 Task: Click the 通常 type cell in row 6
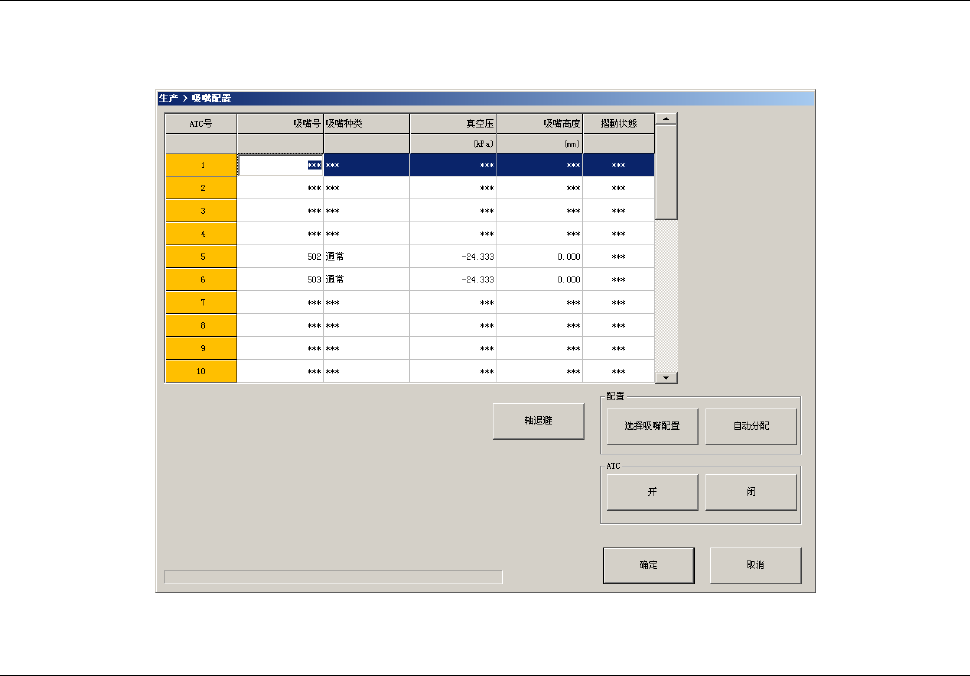click(x=366, y=280)
